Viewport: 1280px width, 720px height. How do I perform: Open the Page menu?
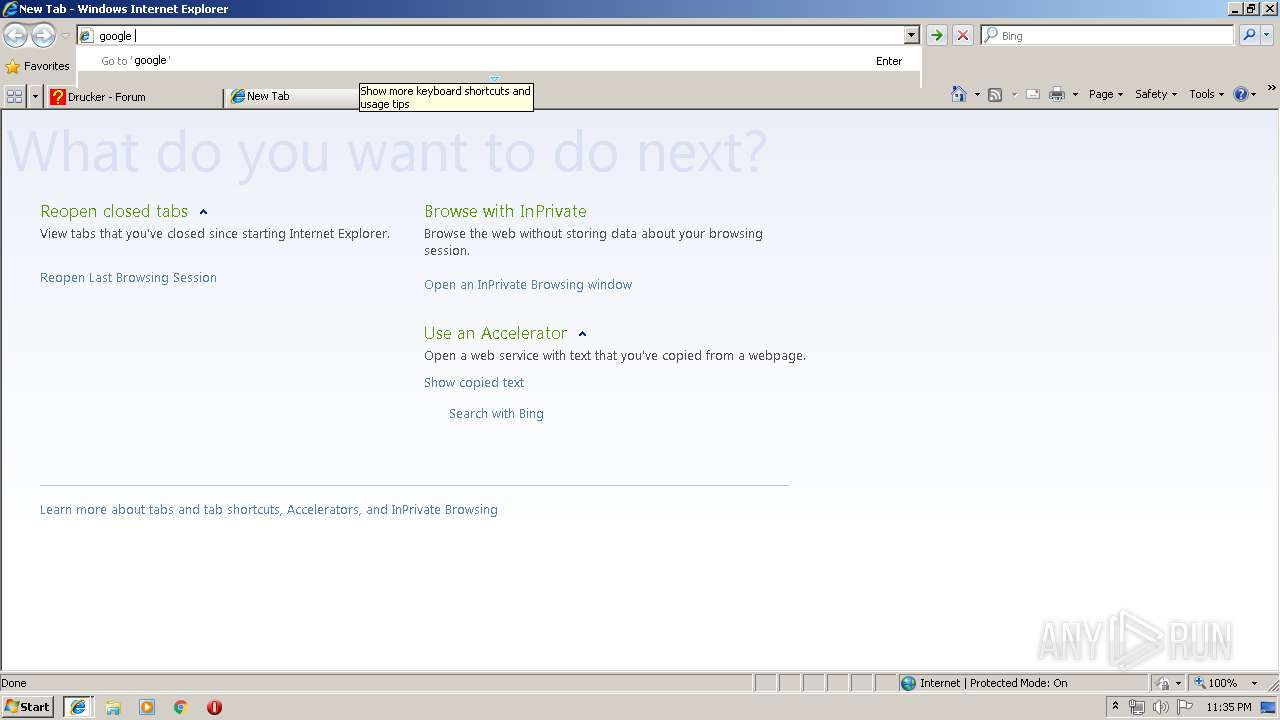coord(1106,94)
